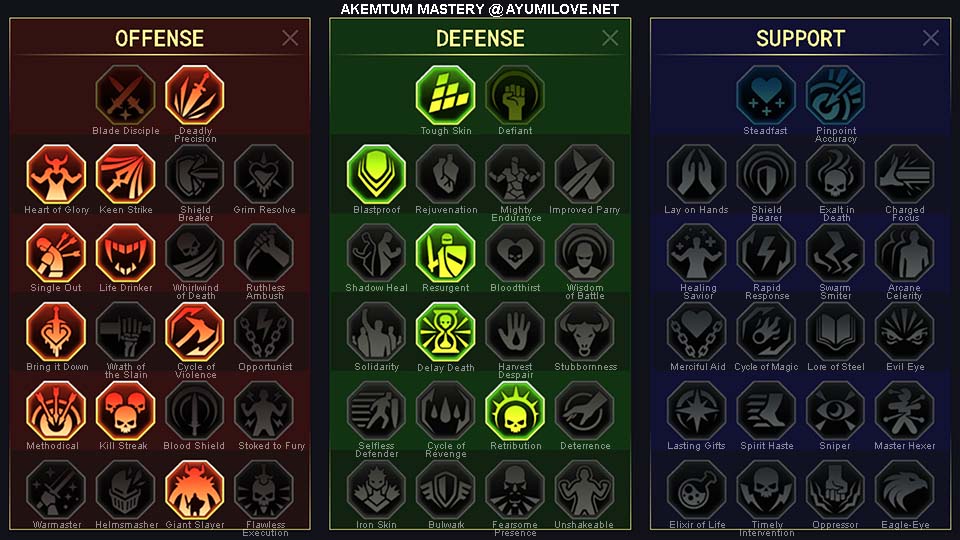
Task: Select the Giant Slayer mastery
Action: coord(195,490)
